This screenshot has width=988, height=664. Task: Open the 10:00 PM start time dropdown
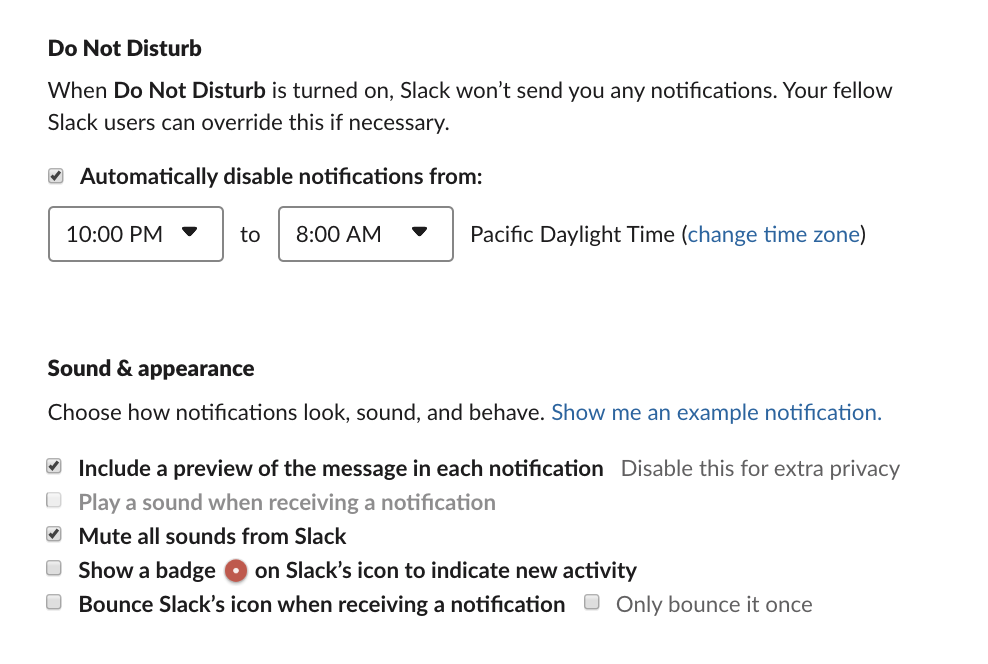pyautogui.click(x=135, y=234)
